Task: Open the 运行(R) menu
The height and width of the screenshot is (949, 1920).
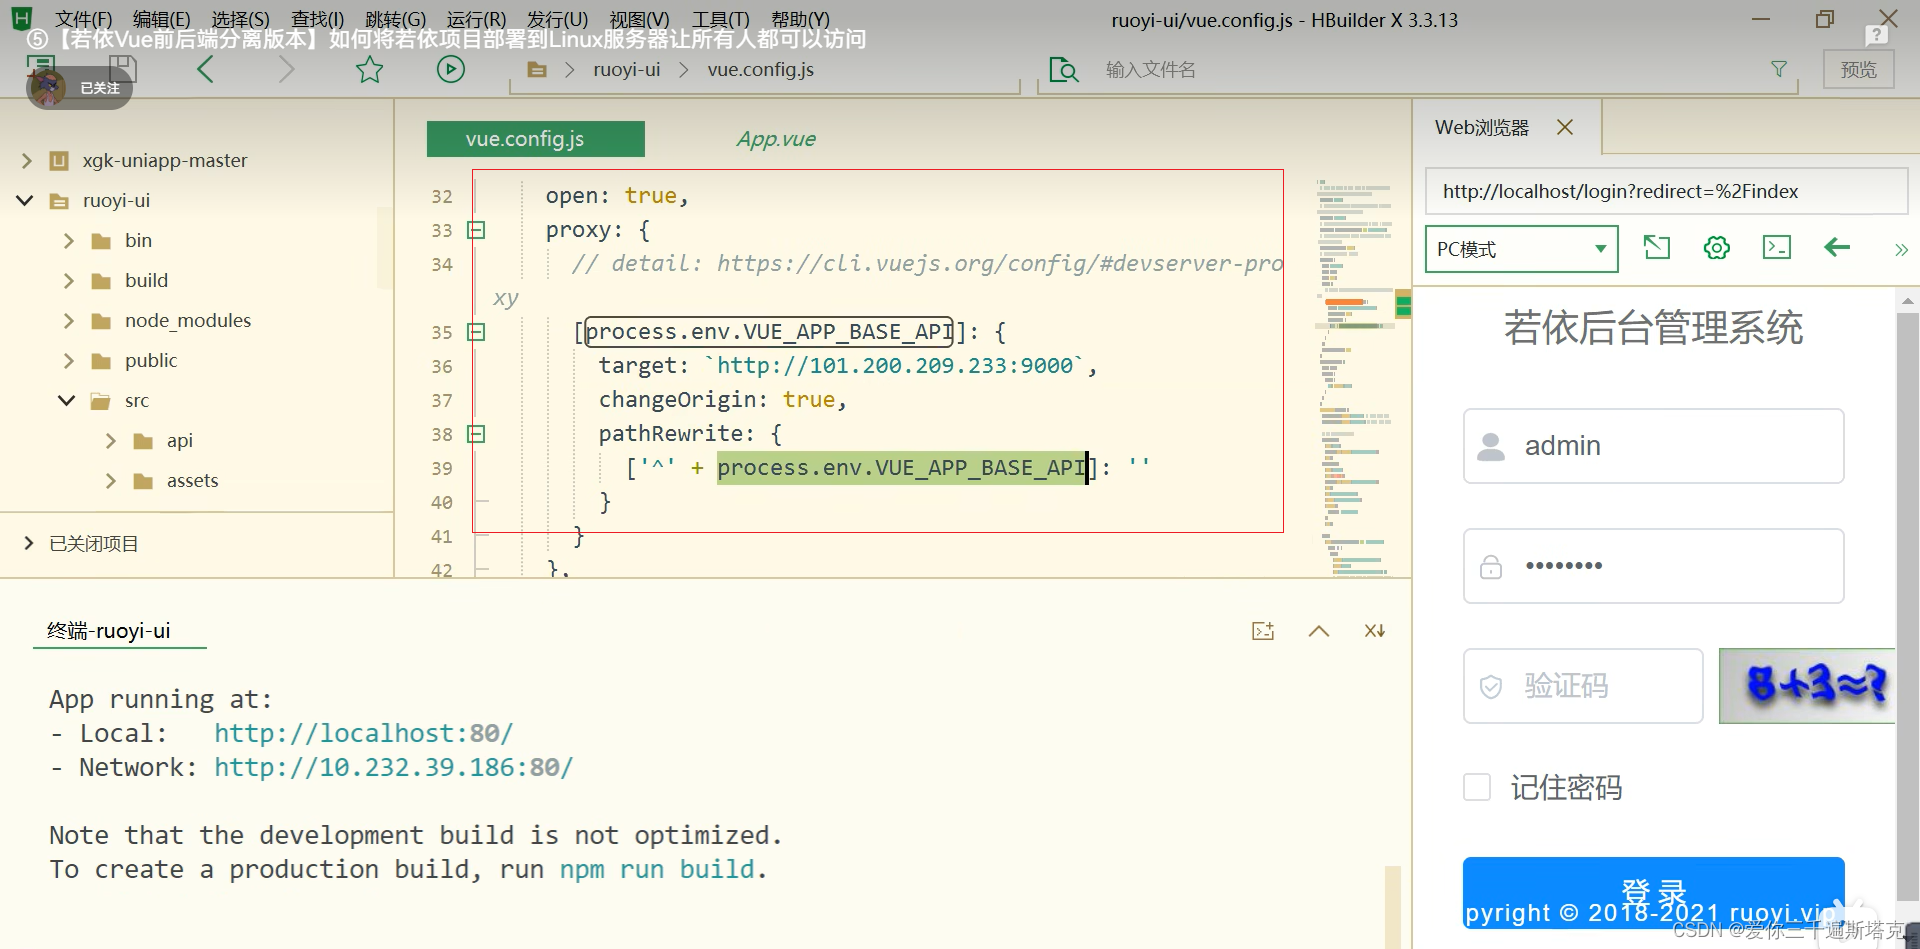Action: (x=476, y=19)
